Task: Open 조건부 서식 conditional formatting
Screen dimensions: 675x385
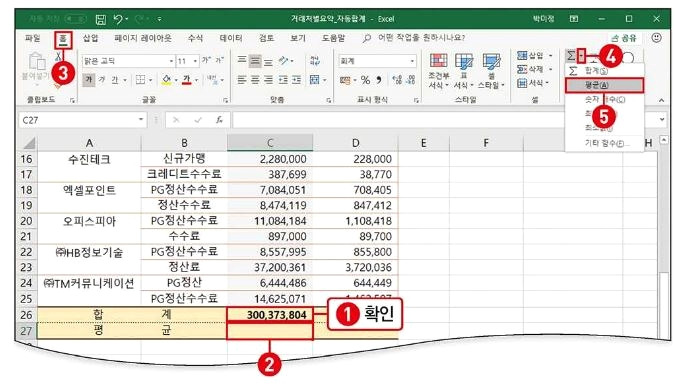Action: [x=438, y=71]
